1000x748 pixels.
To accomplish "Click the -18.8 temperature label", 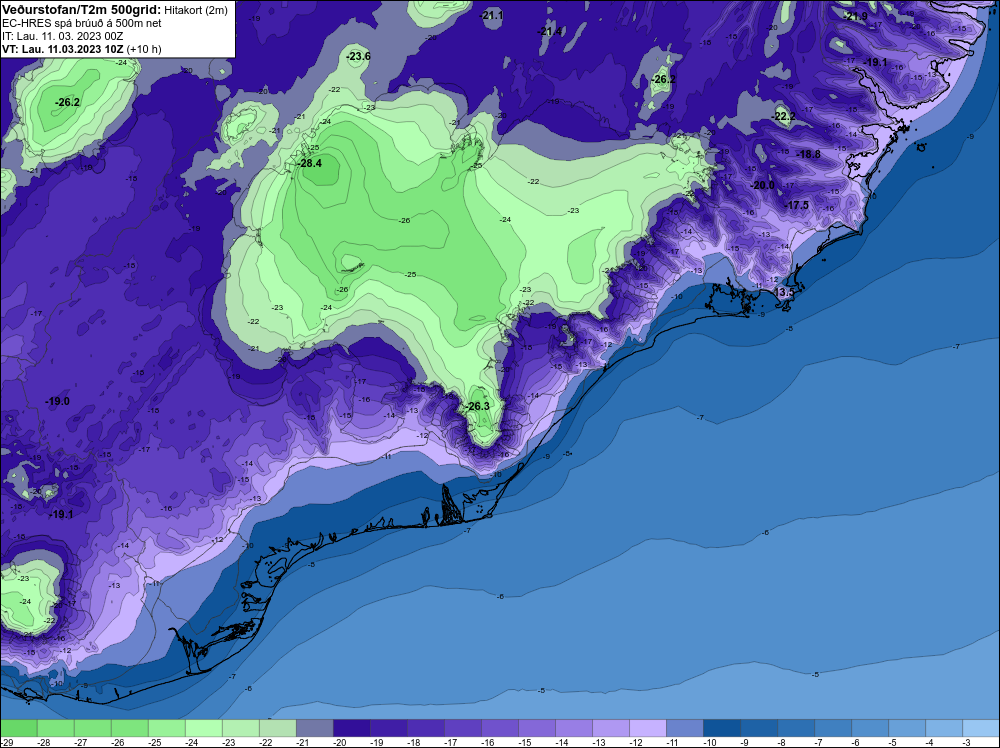I will click(809, 154).
